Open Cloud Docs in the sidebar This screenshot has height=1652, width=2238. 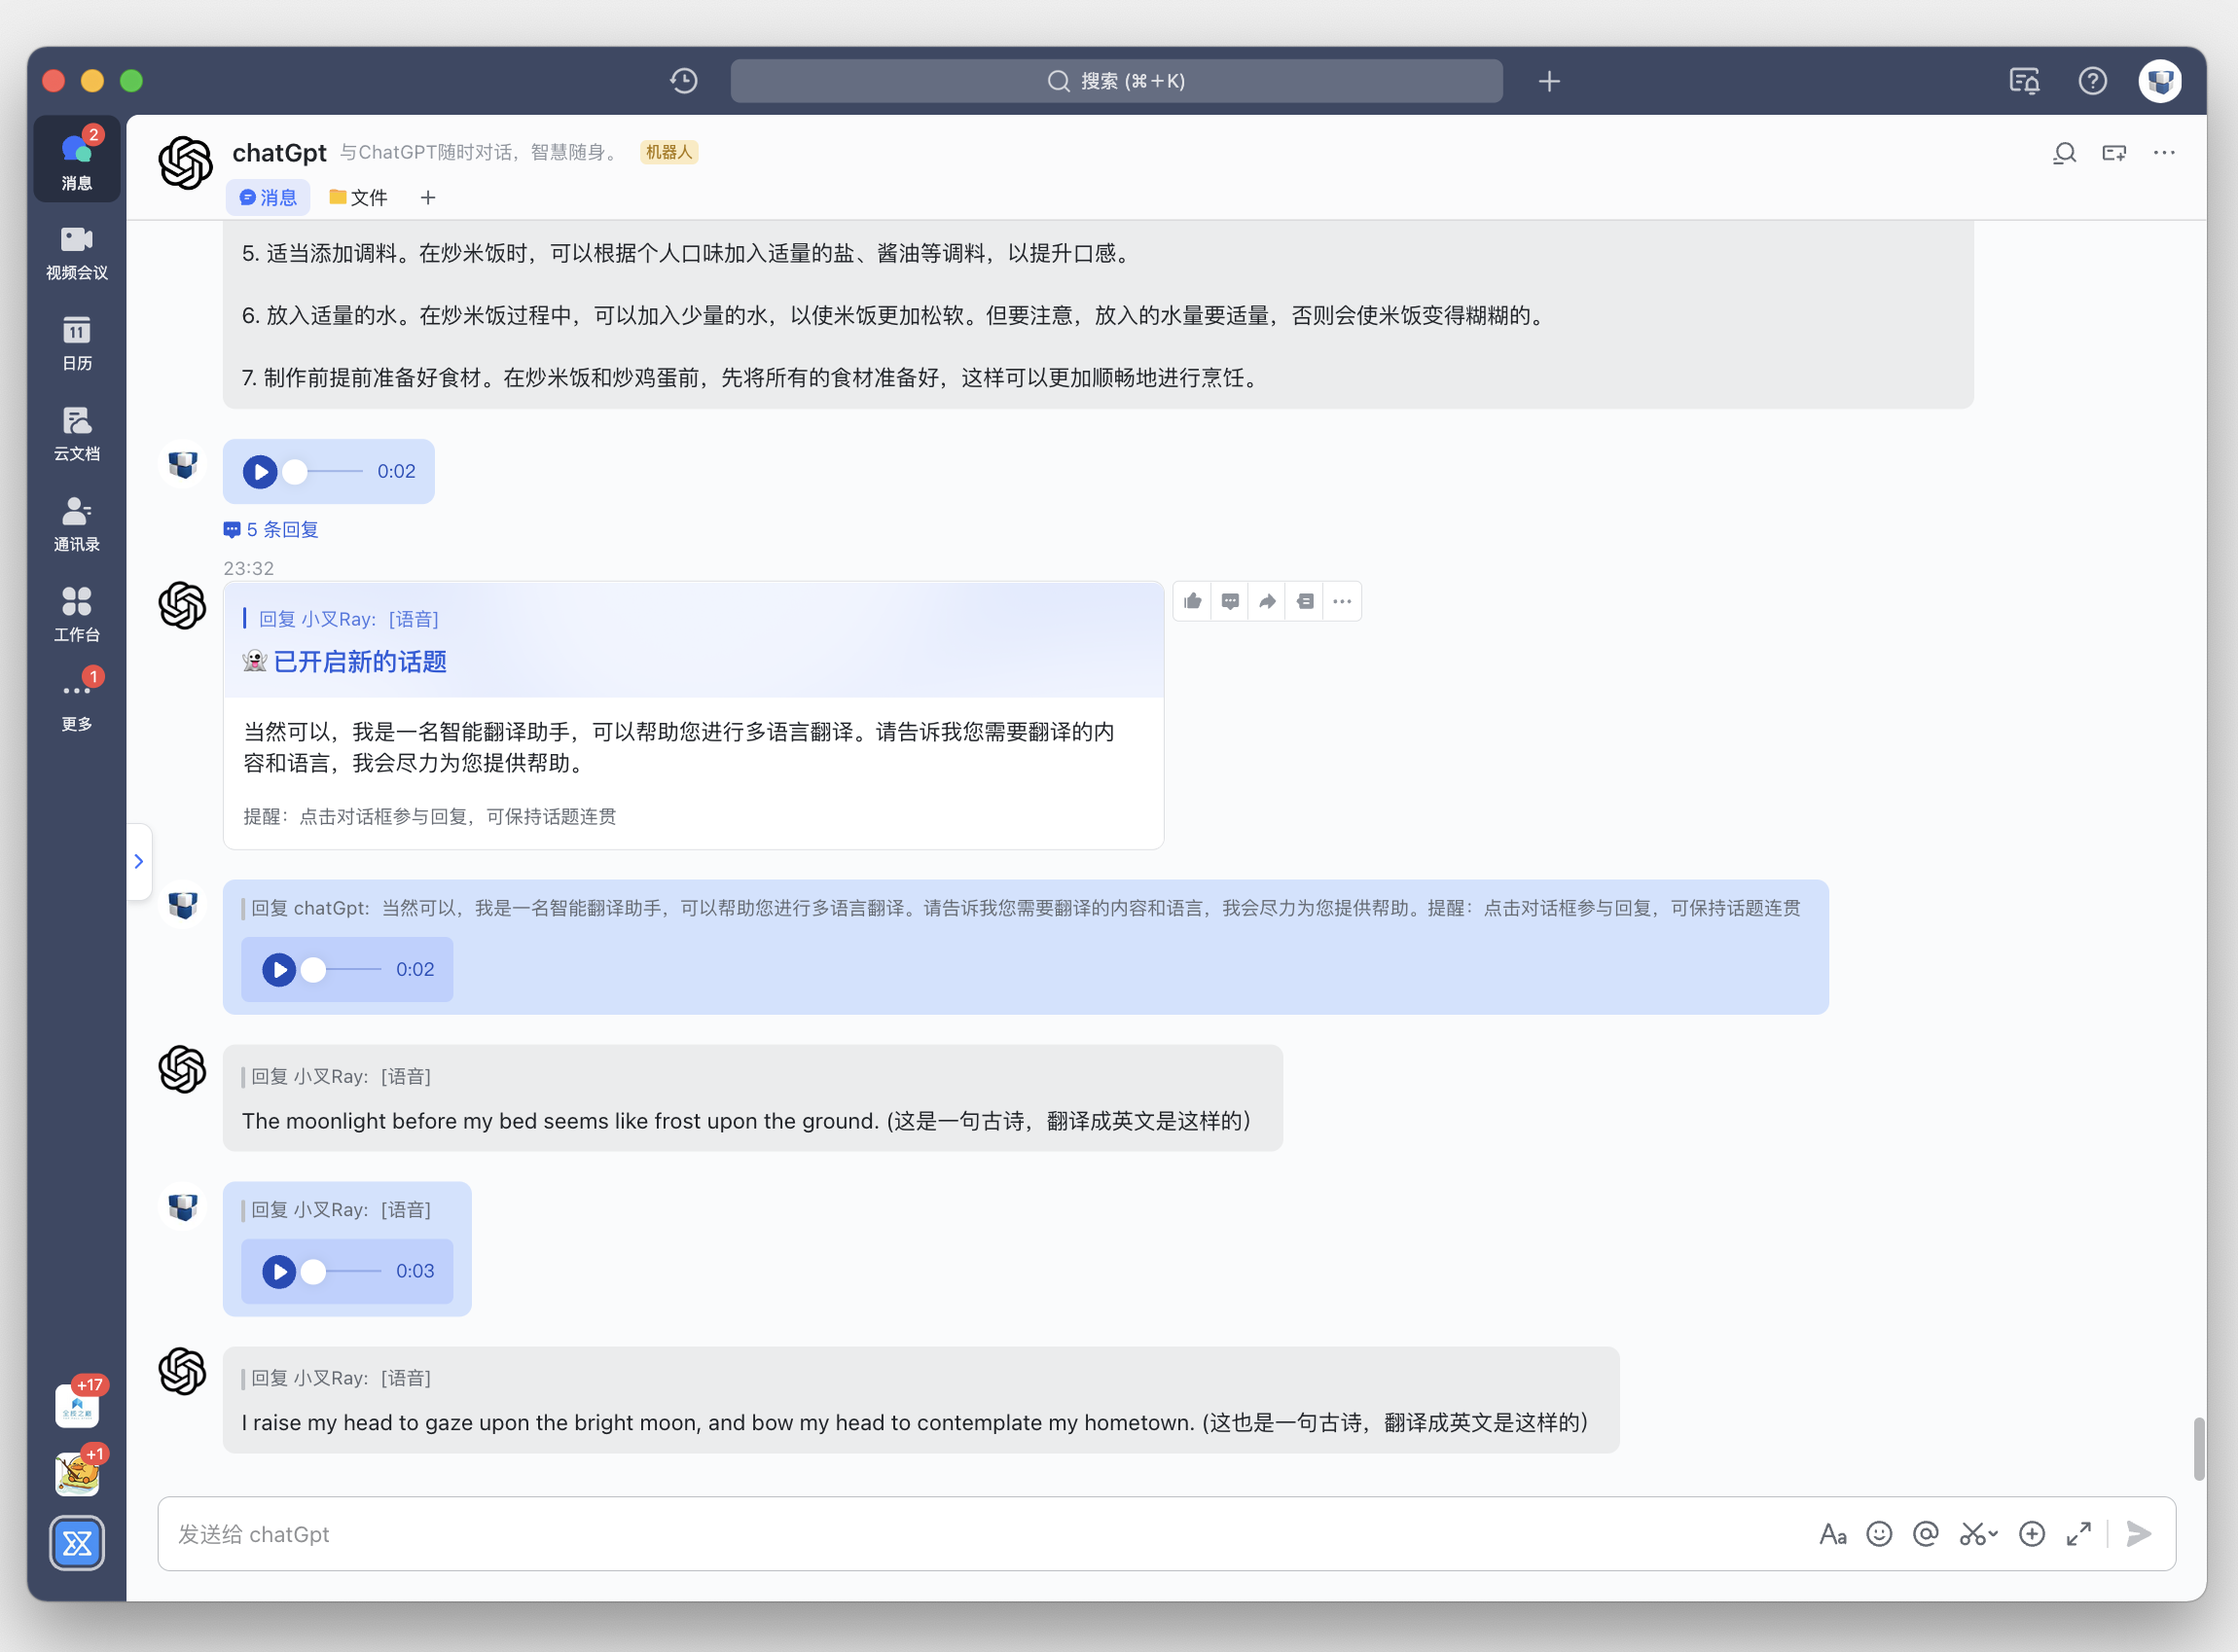point(76,433)
